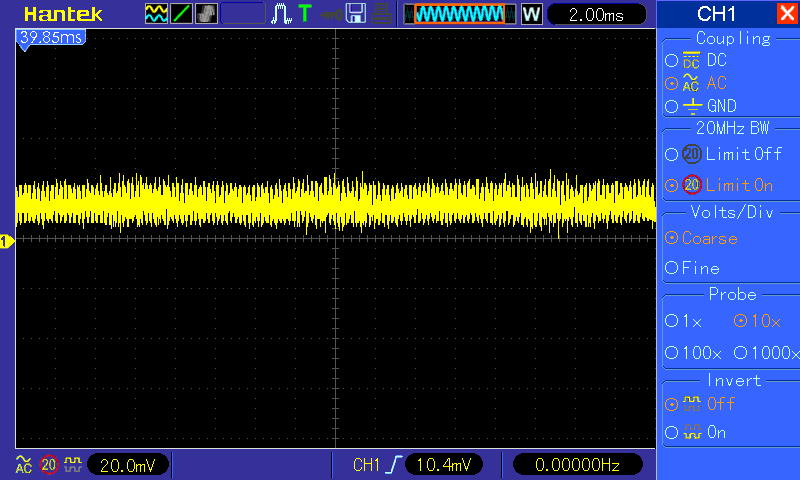This screenshot has height=480, width=800.
Task: Select Coarse Volts/Div adjustment
Action: tap(701, 238)
